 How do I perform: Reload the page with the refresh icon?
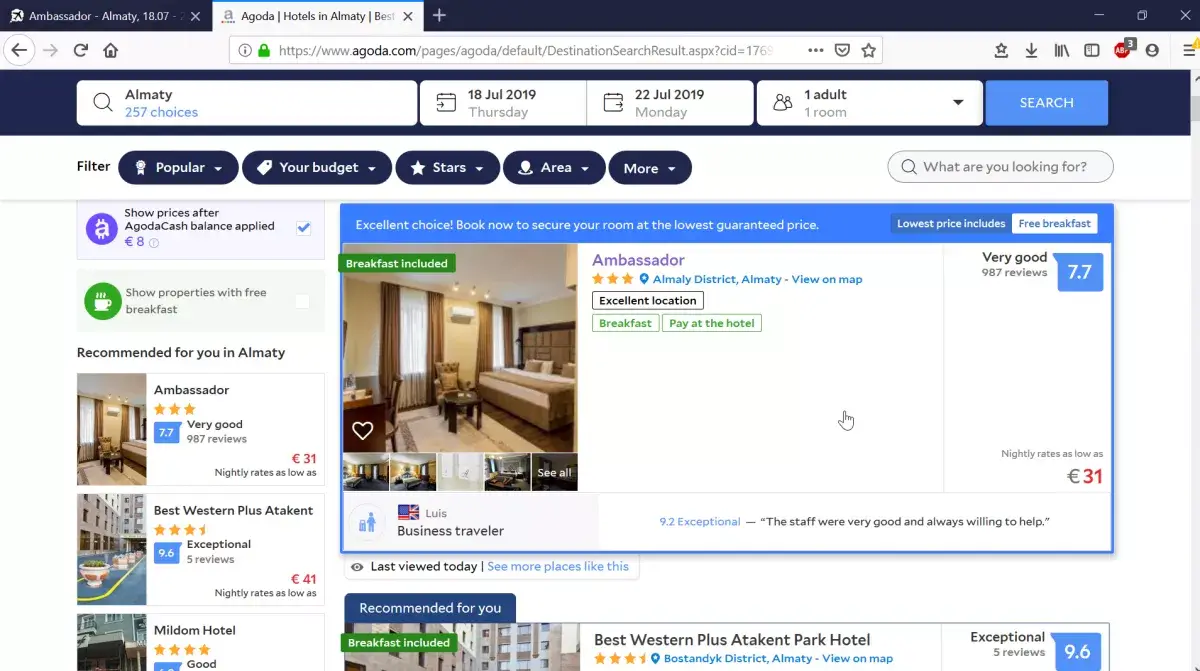click(80, 51)
